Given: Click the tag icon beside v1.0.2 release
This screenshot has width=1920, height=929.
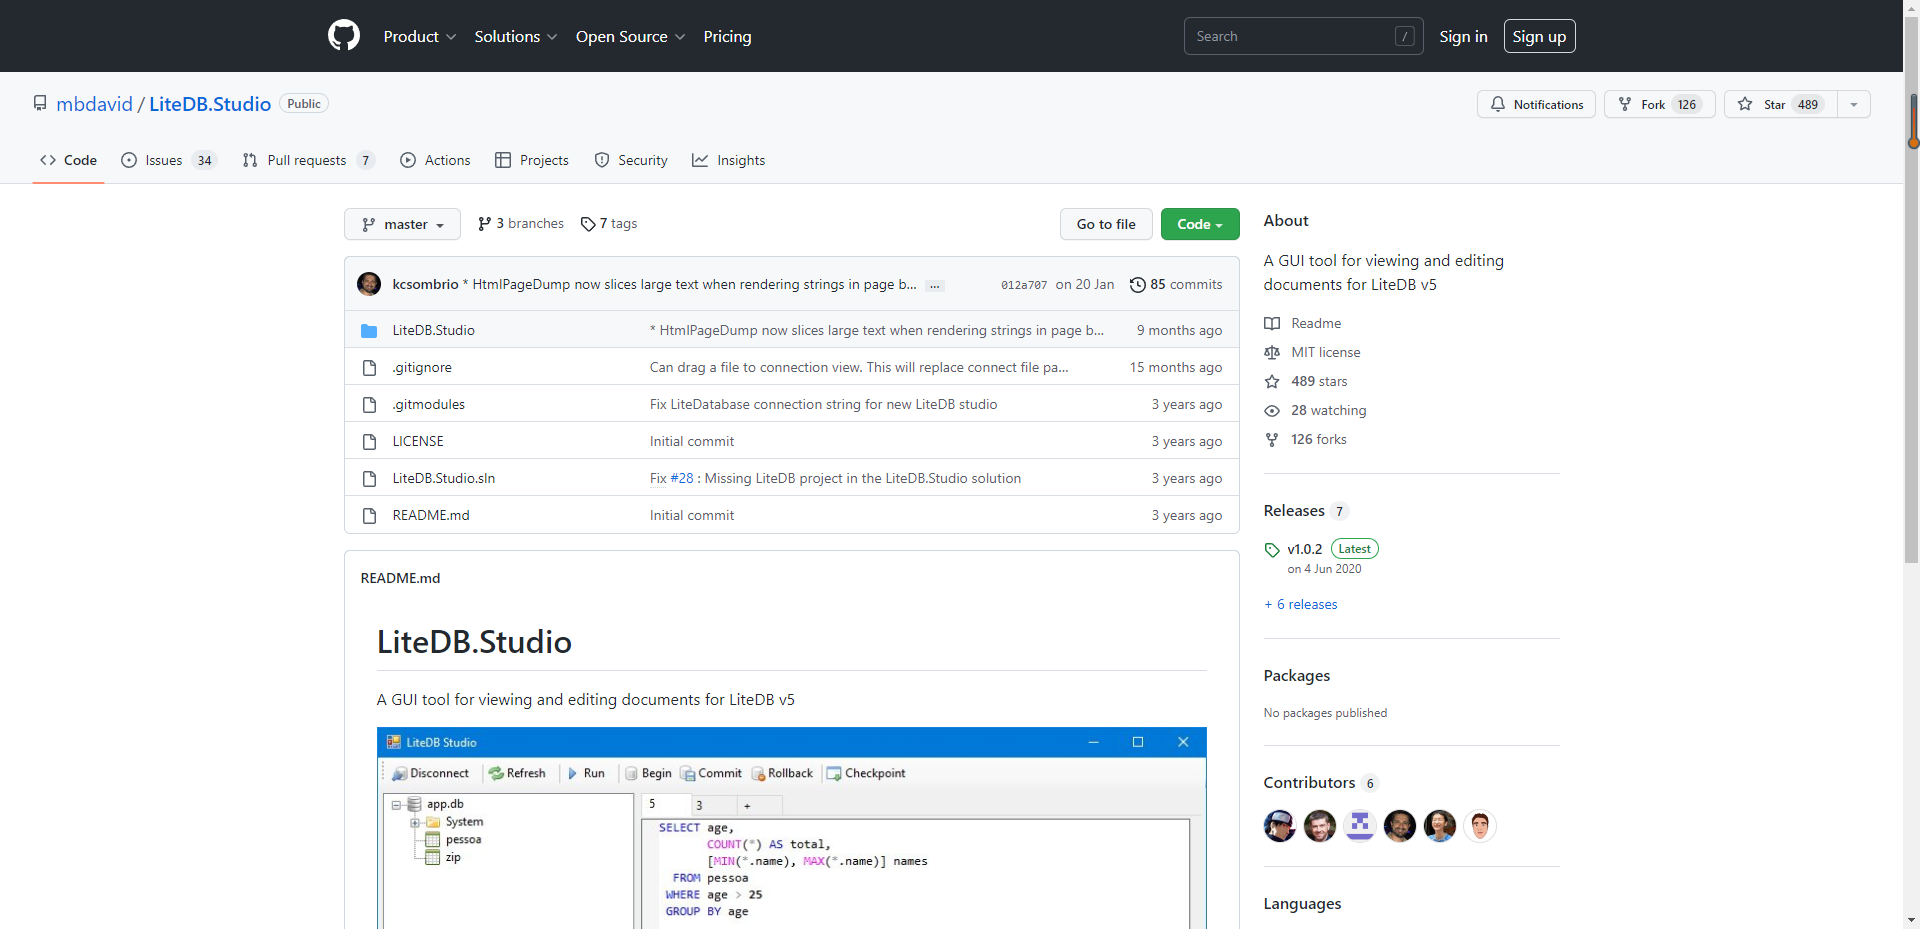Looking at the screenshot, I should (1272, 550).
